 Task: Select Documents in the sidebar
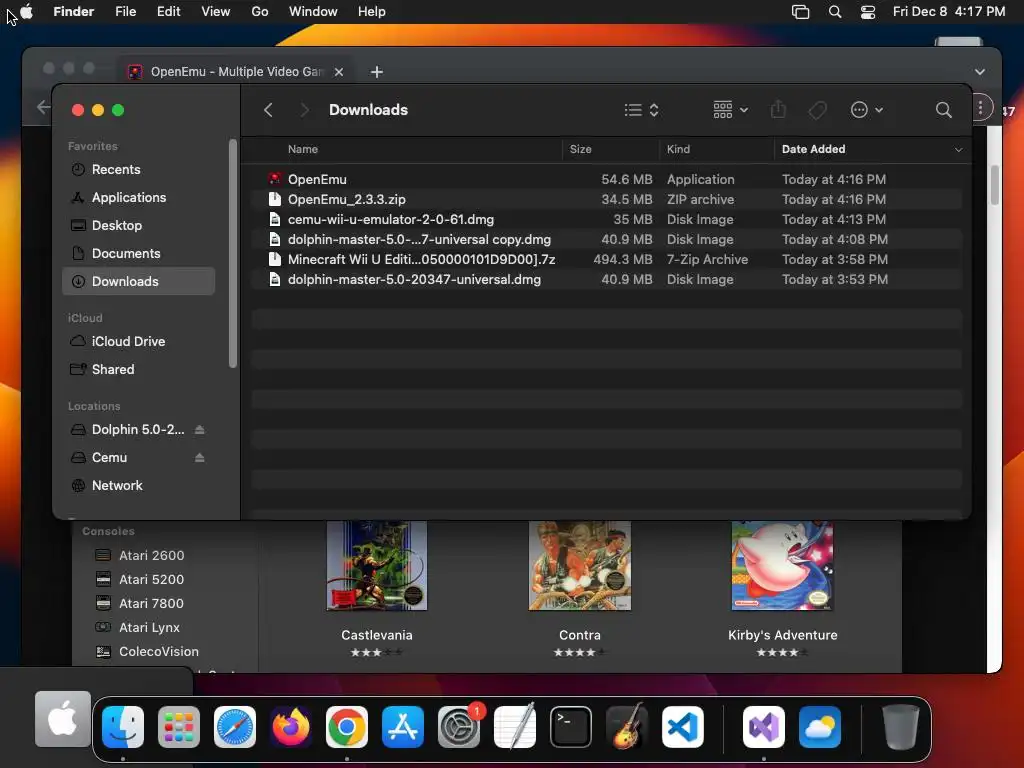[138, 254]
